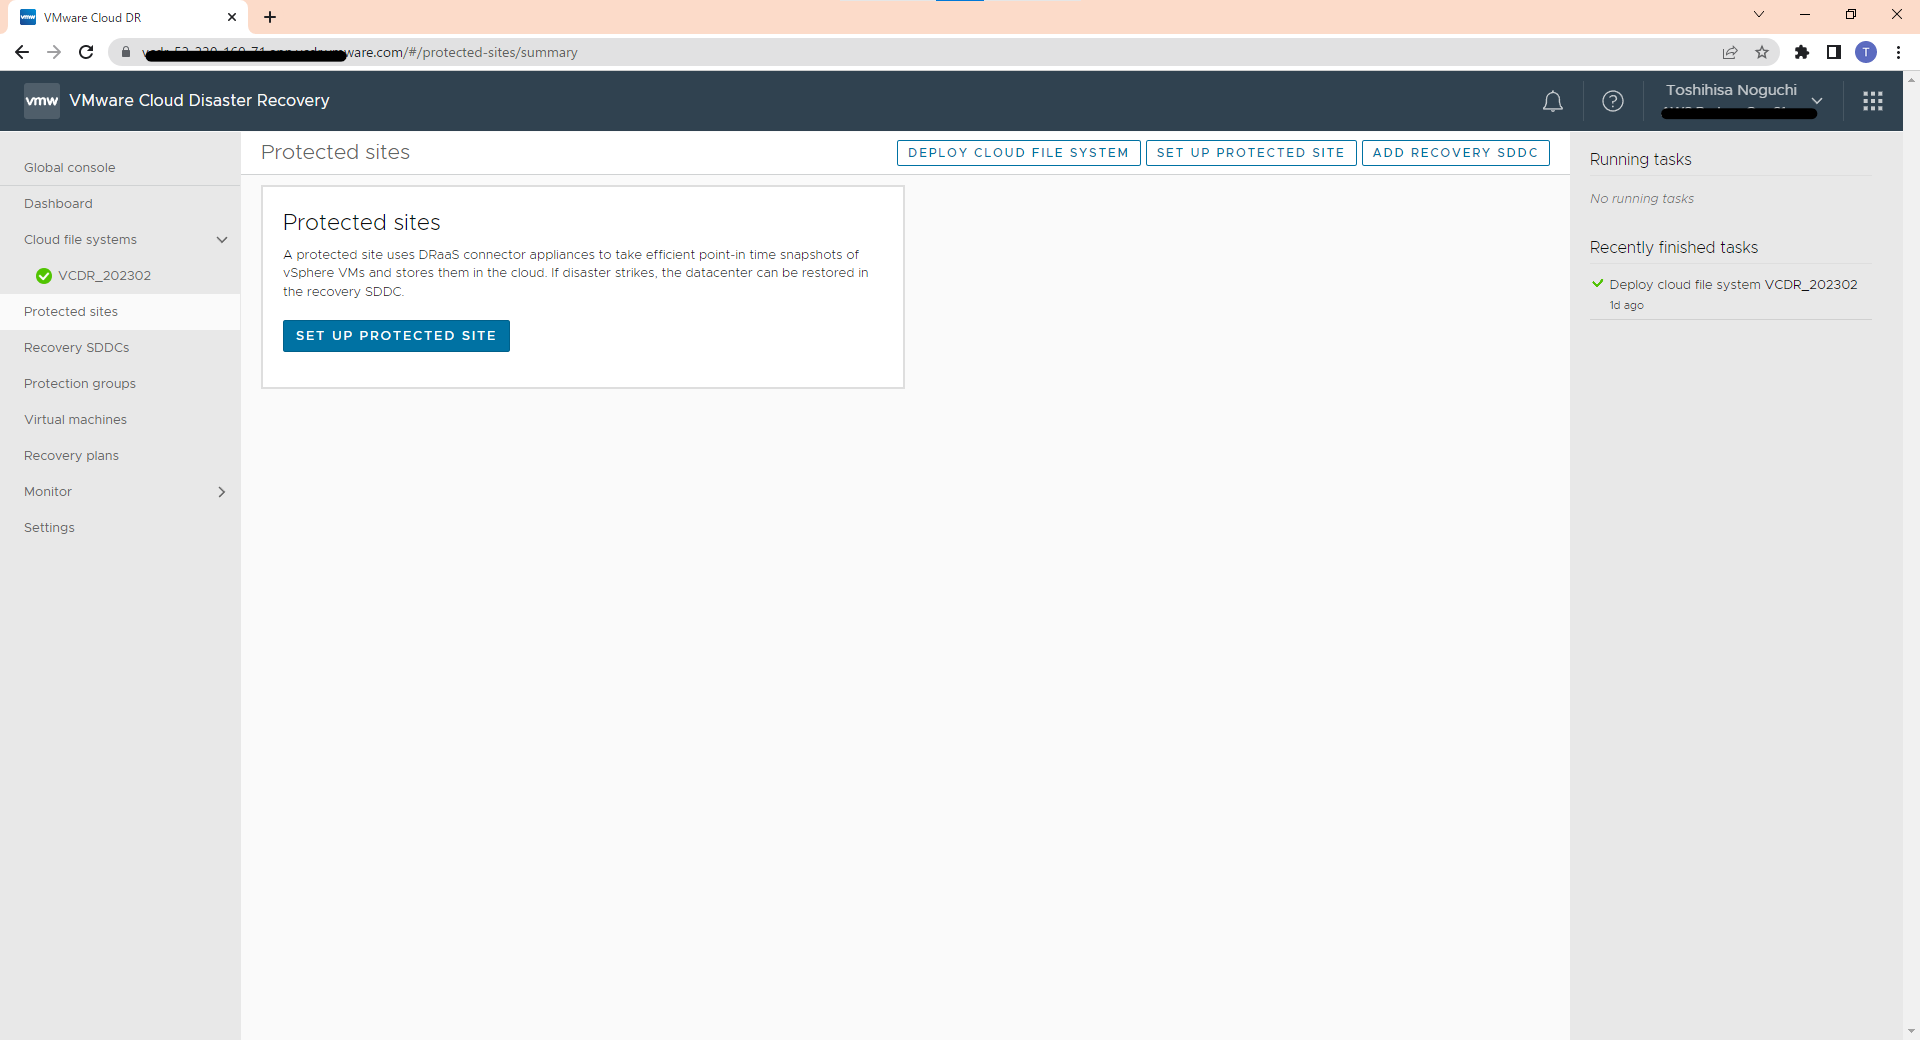The width and height of the screenshot is (1920, 1040).
Task: Open the VMware services grid icon
Action: pos(1872,101)
